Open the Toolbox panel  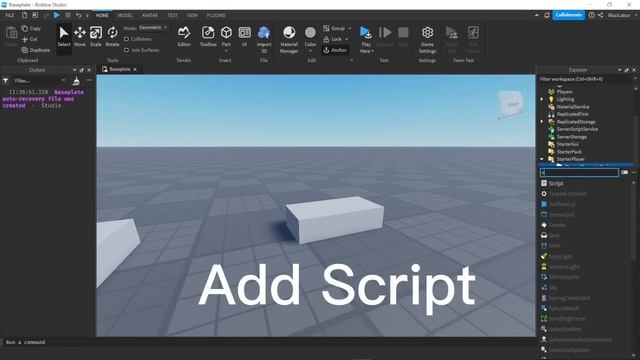[208, 37]
